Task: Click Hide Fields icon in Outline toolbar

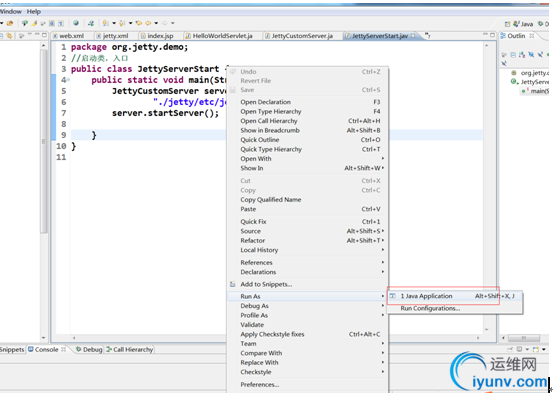Action: [x=531, y=55]
